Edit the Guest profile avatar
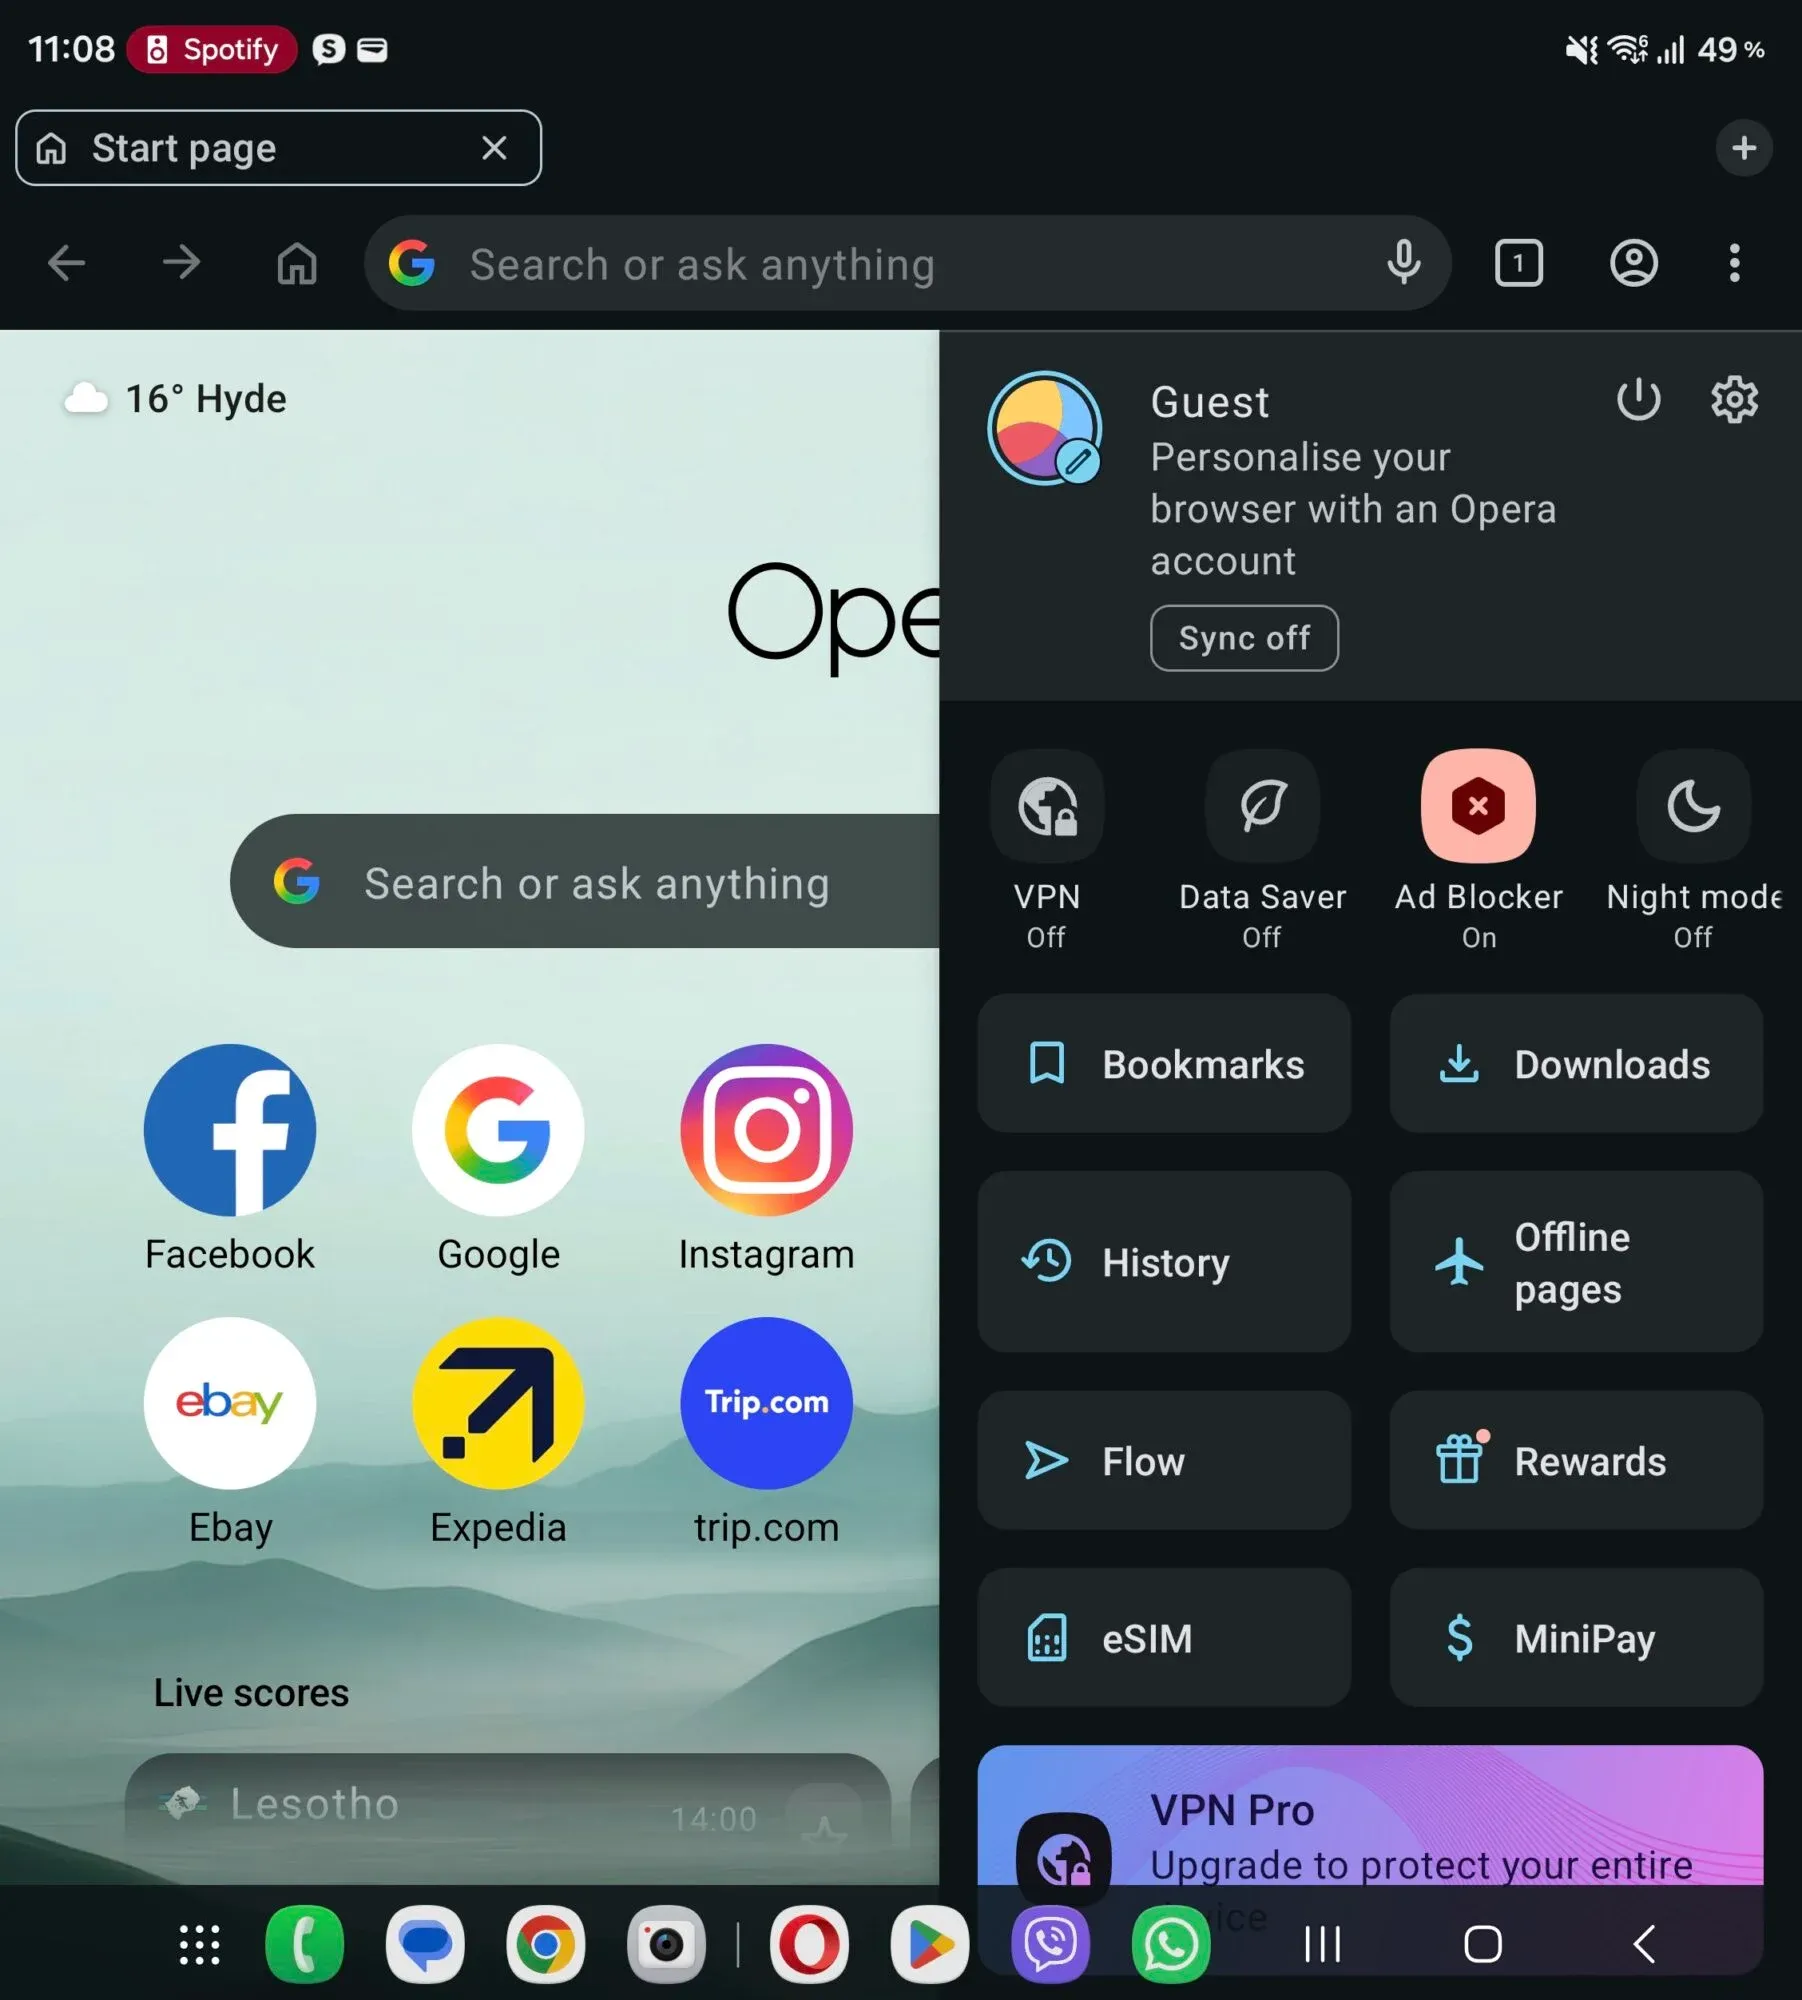The height and width of the screenshot is (2000, 1802). [x=1045, y=429]
